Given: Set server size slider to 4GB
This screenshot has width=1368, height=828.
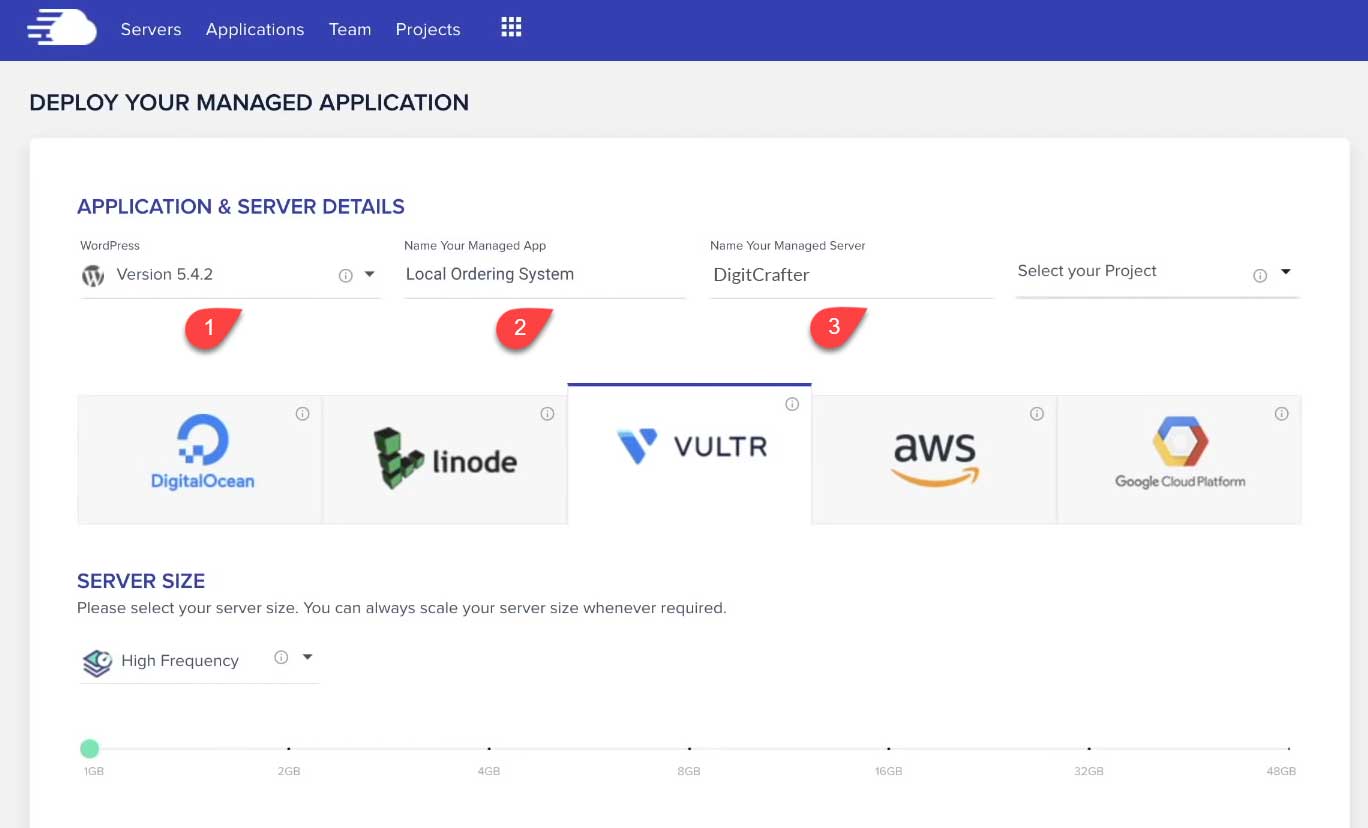Looking at the screenshot, I should [489, 748].
